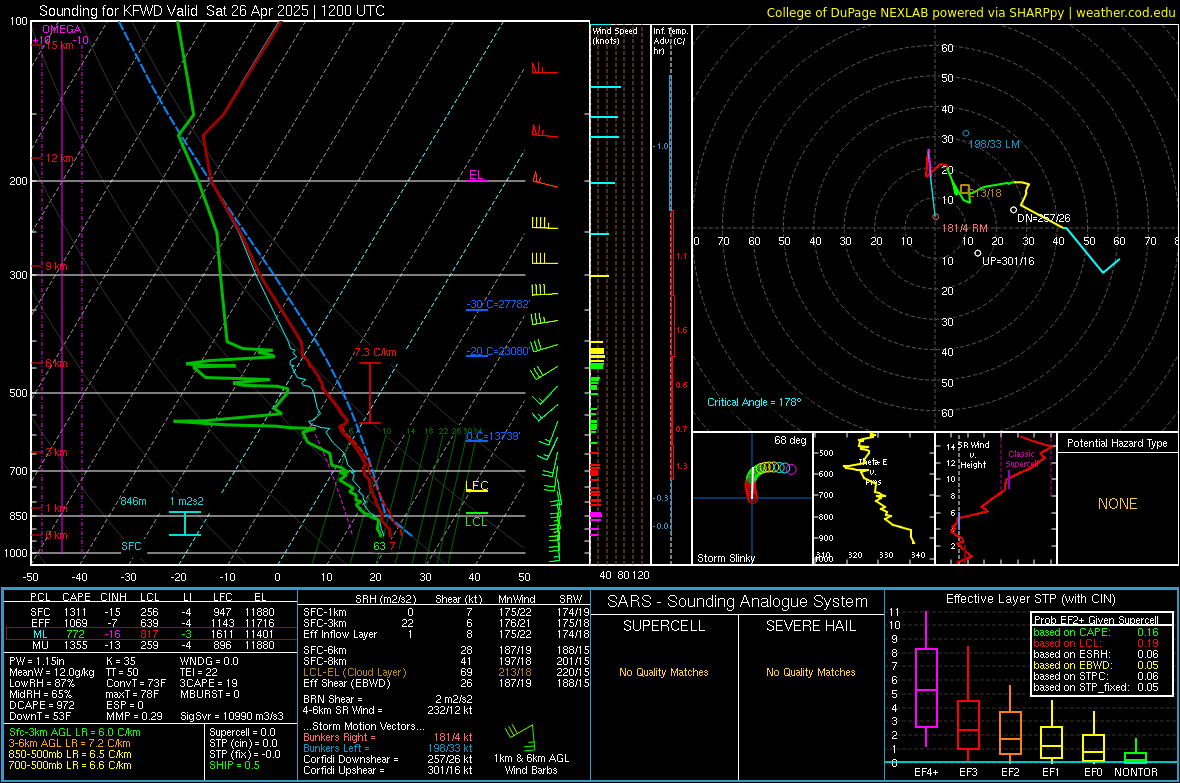This screenshot has height=783, width=1180.
Task: Click the green 'SHIP = 0.5' value
Action: [x=234, y=765]
